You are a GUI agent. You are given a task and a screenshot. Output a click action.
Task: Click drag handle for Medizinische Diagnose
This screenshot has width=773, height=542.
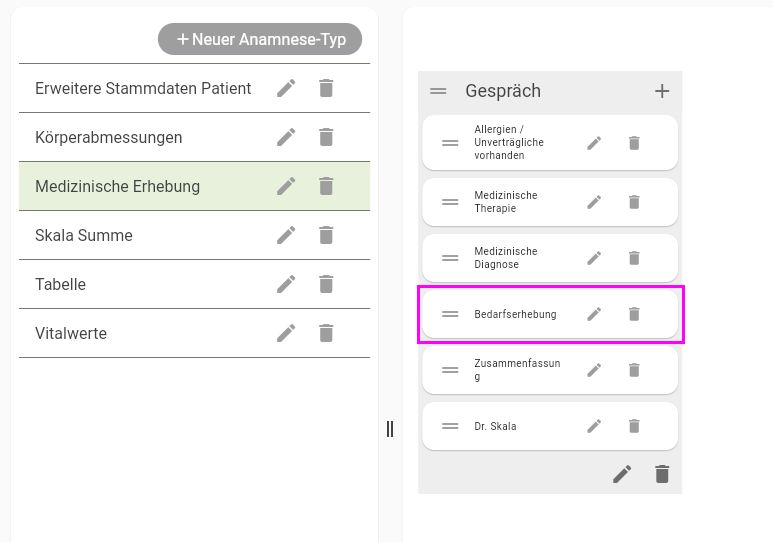click(x=450, y=258)
